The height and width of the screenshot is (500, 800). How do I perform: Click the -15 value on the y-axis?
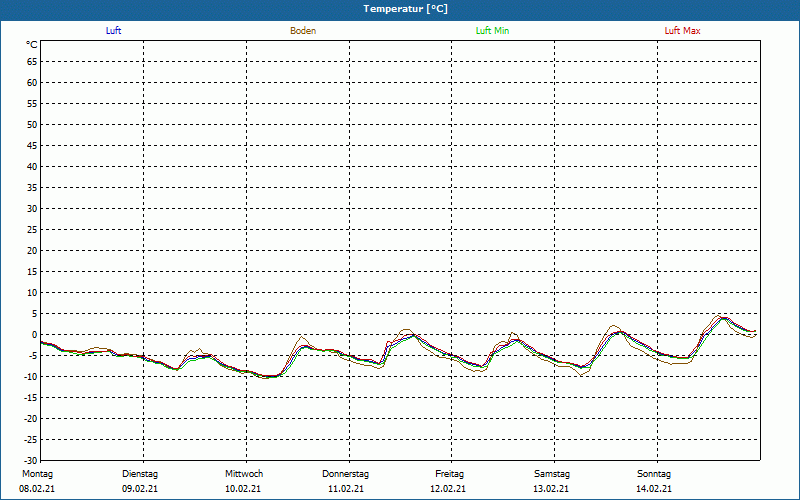click(x=31, y=397)
